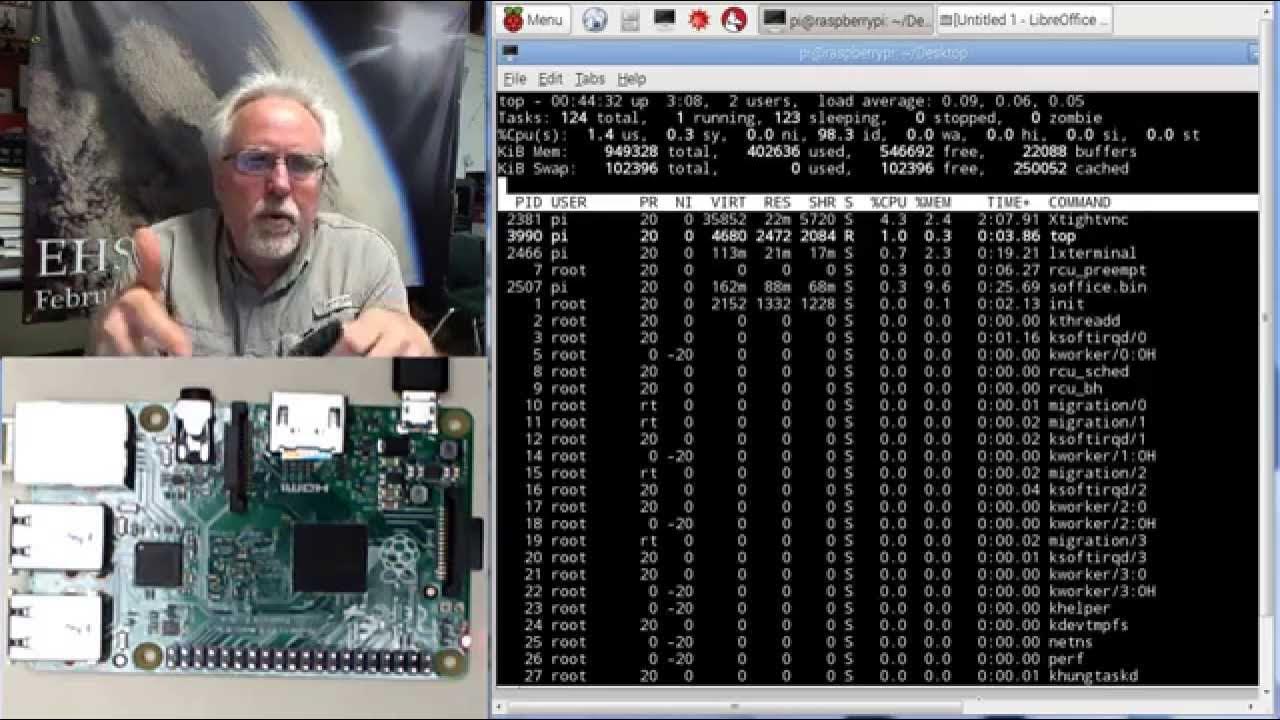This screenshot has width=1280, height=720.
Task: Select the ksoftirqd/1 process name
Action: point(1097,439)
